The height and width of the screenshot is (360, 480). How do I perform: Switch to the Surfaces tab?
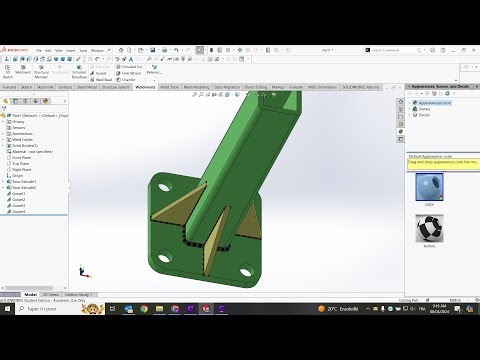(x=65, y=87)
